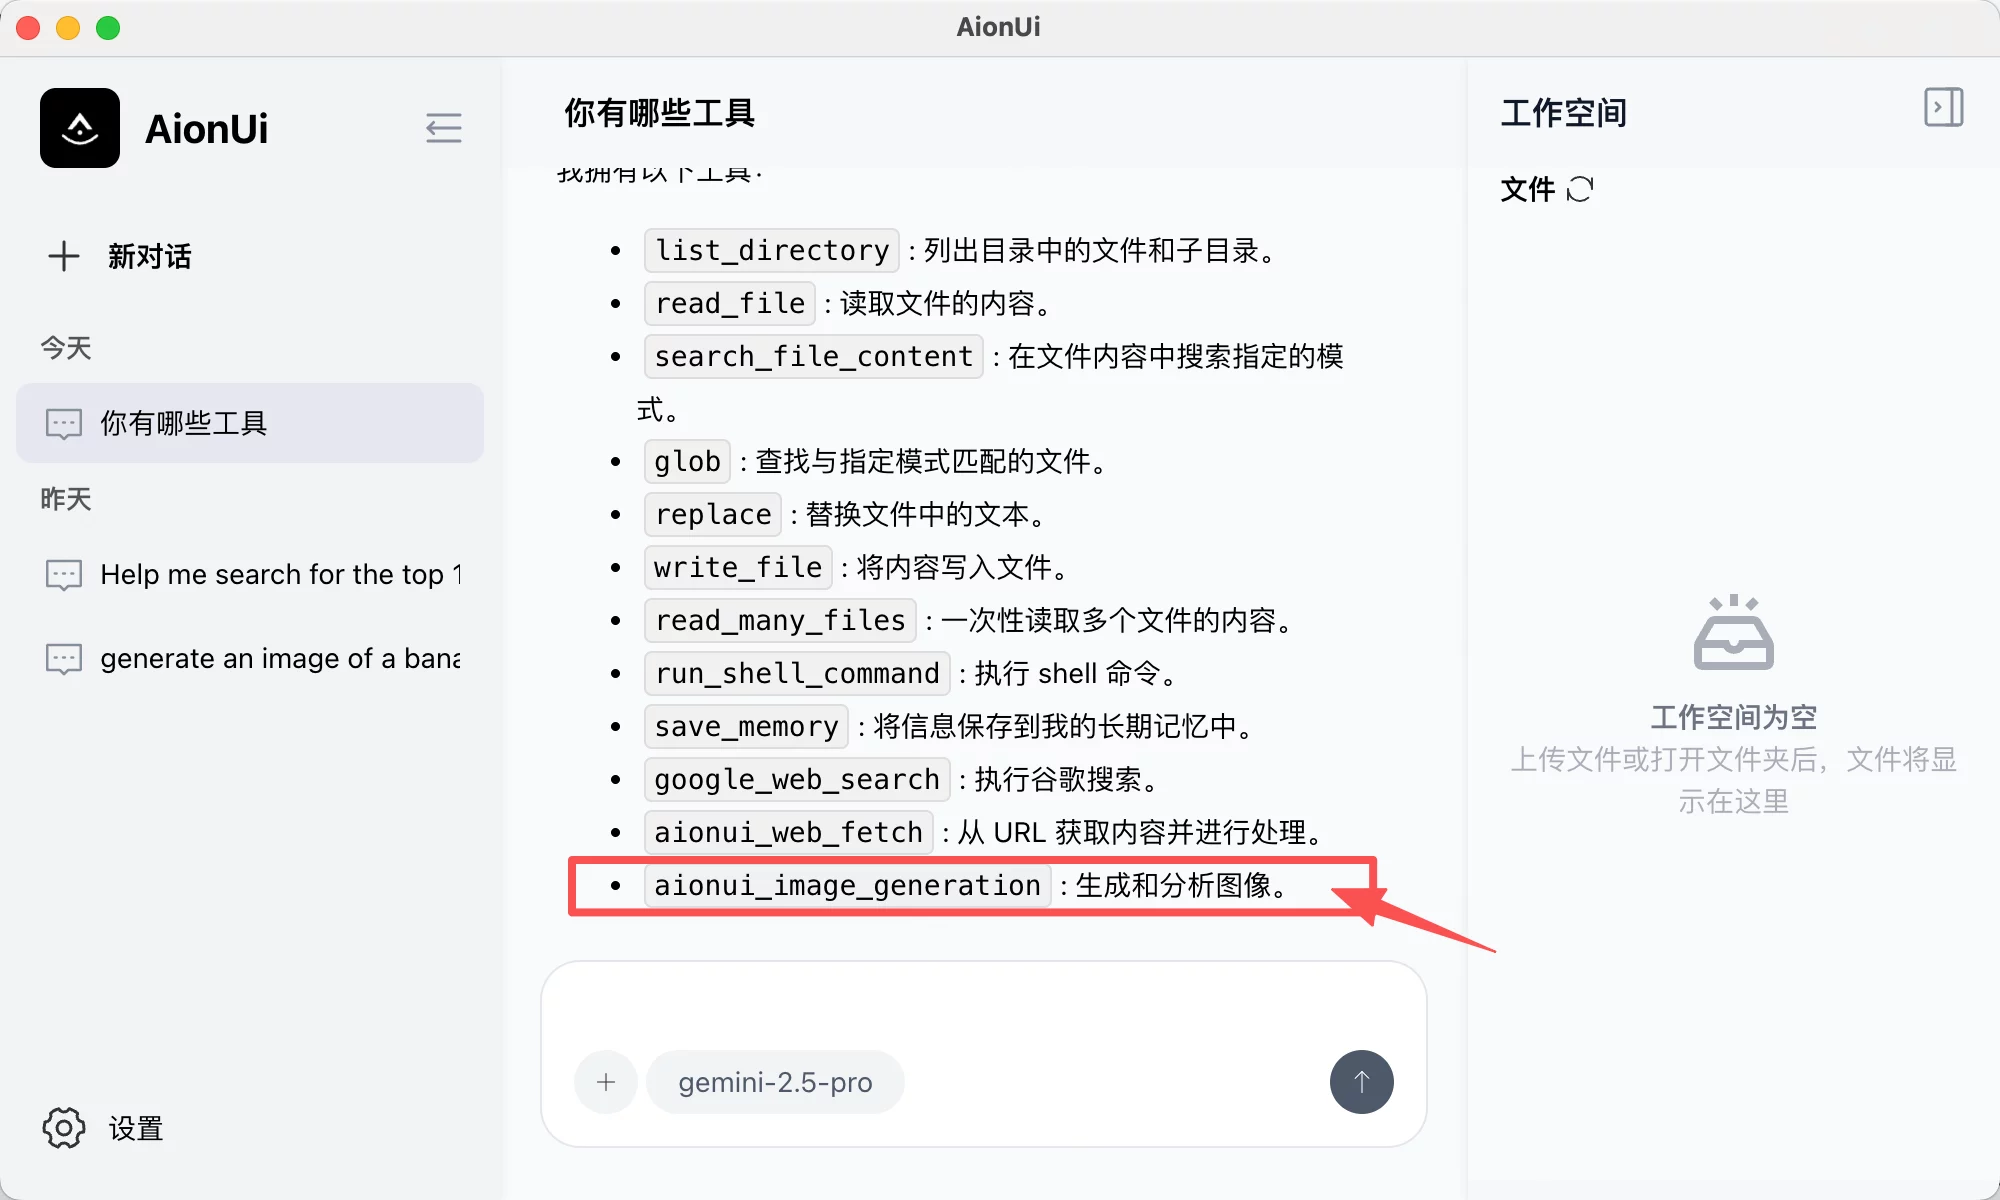
Task: Add attachment with the plus button
Action: coord(606,1082)
